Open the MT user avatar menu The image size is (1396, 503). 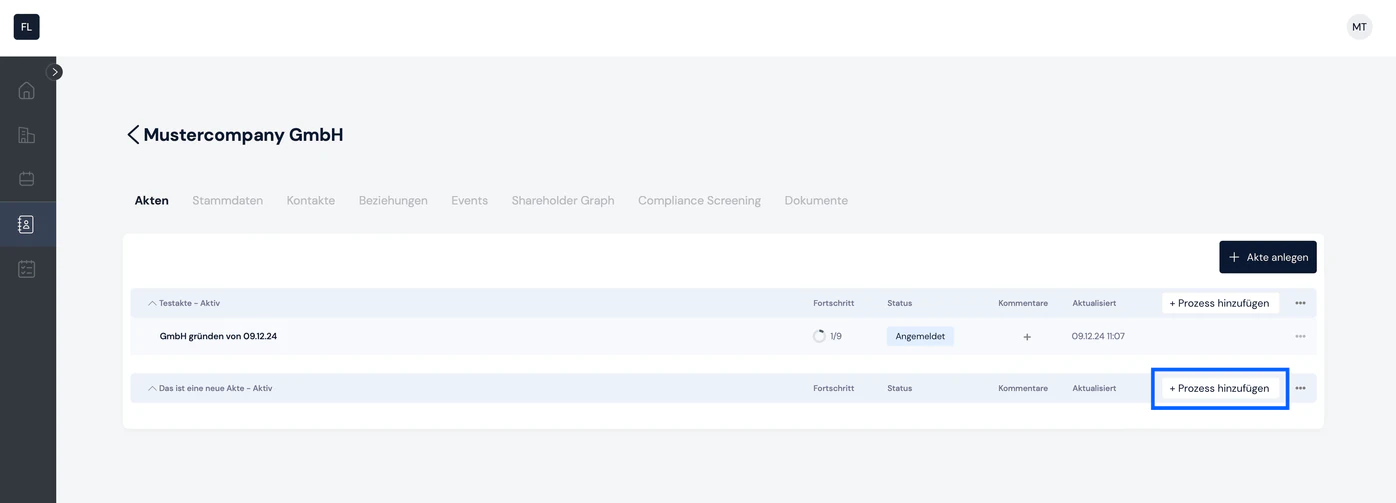pyautogui.click(x=1359, y=27)
